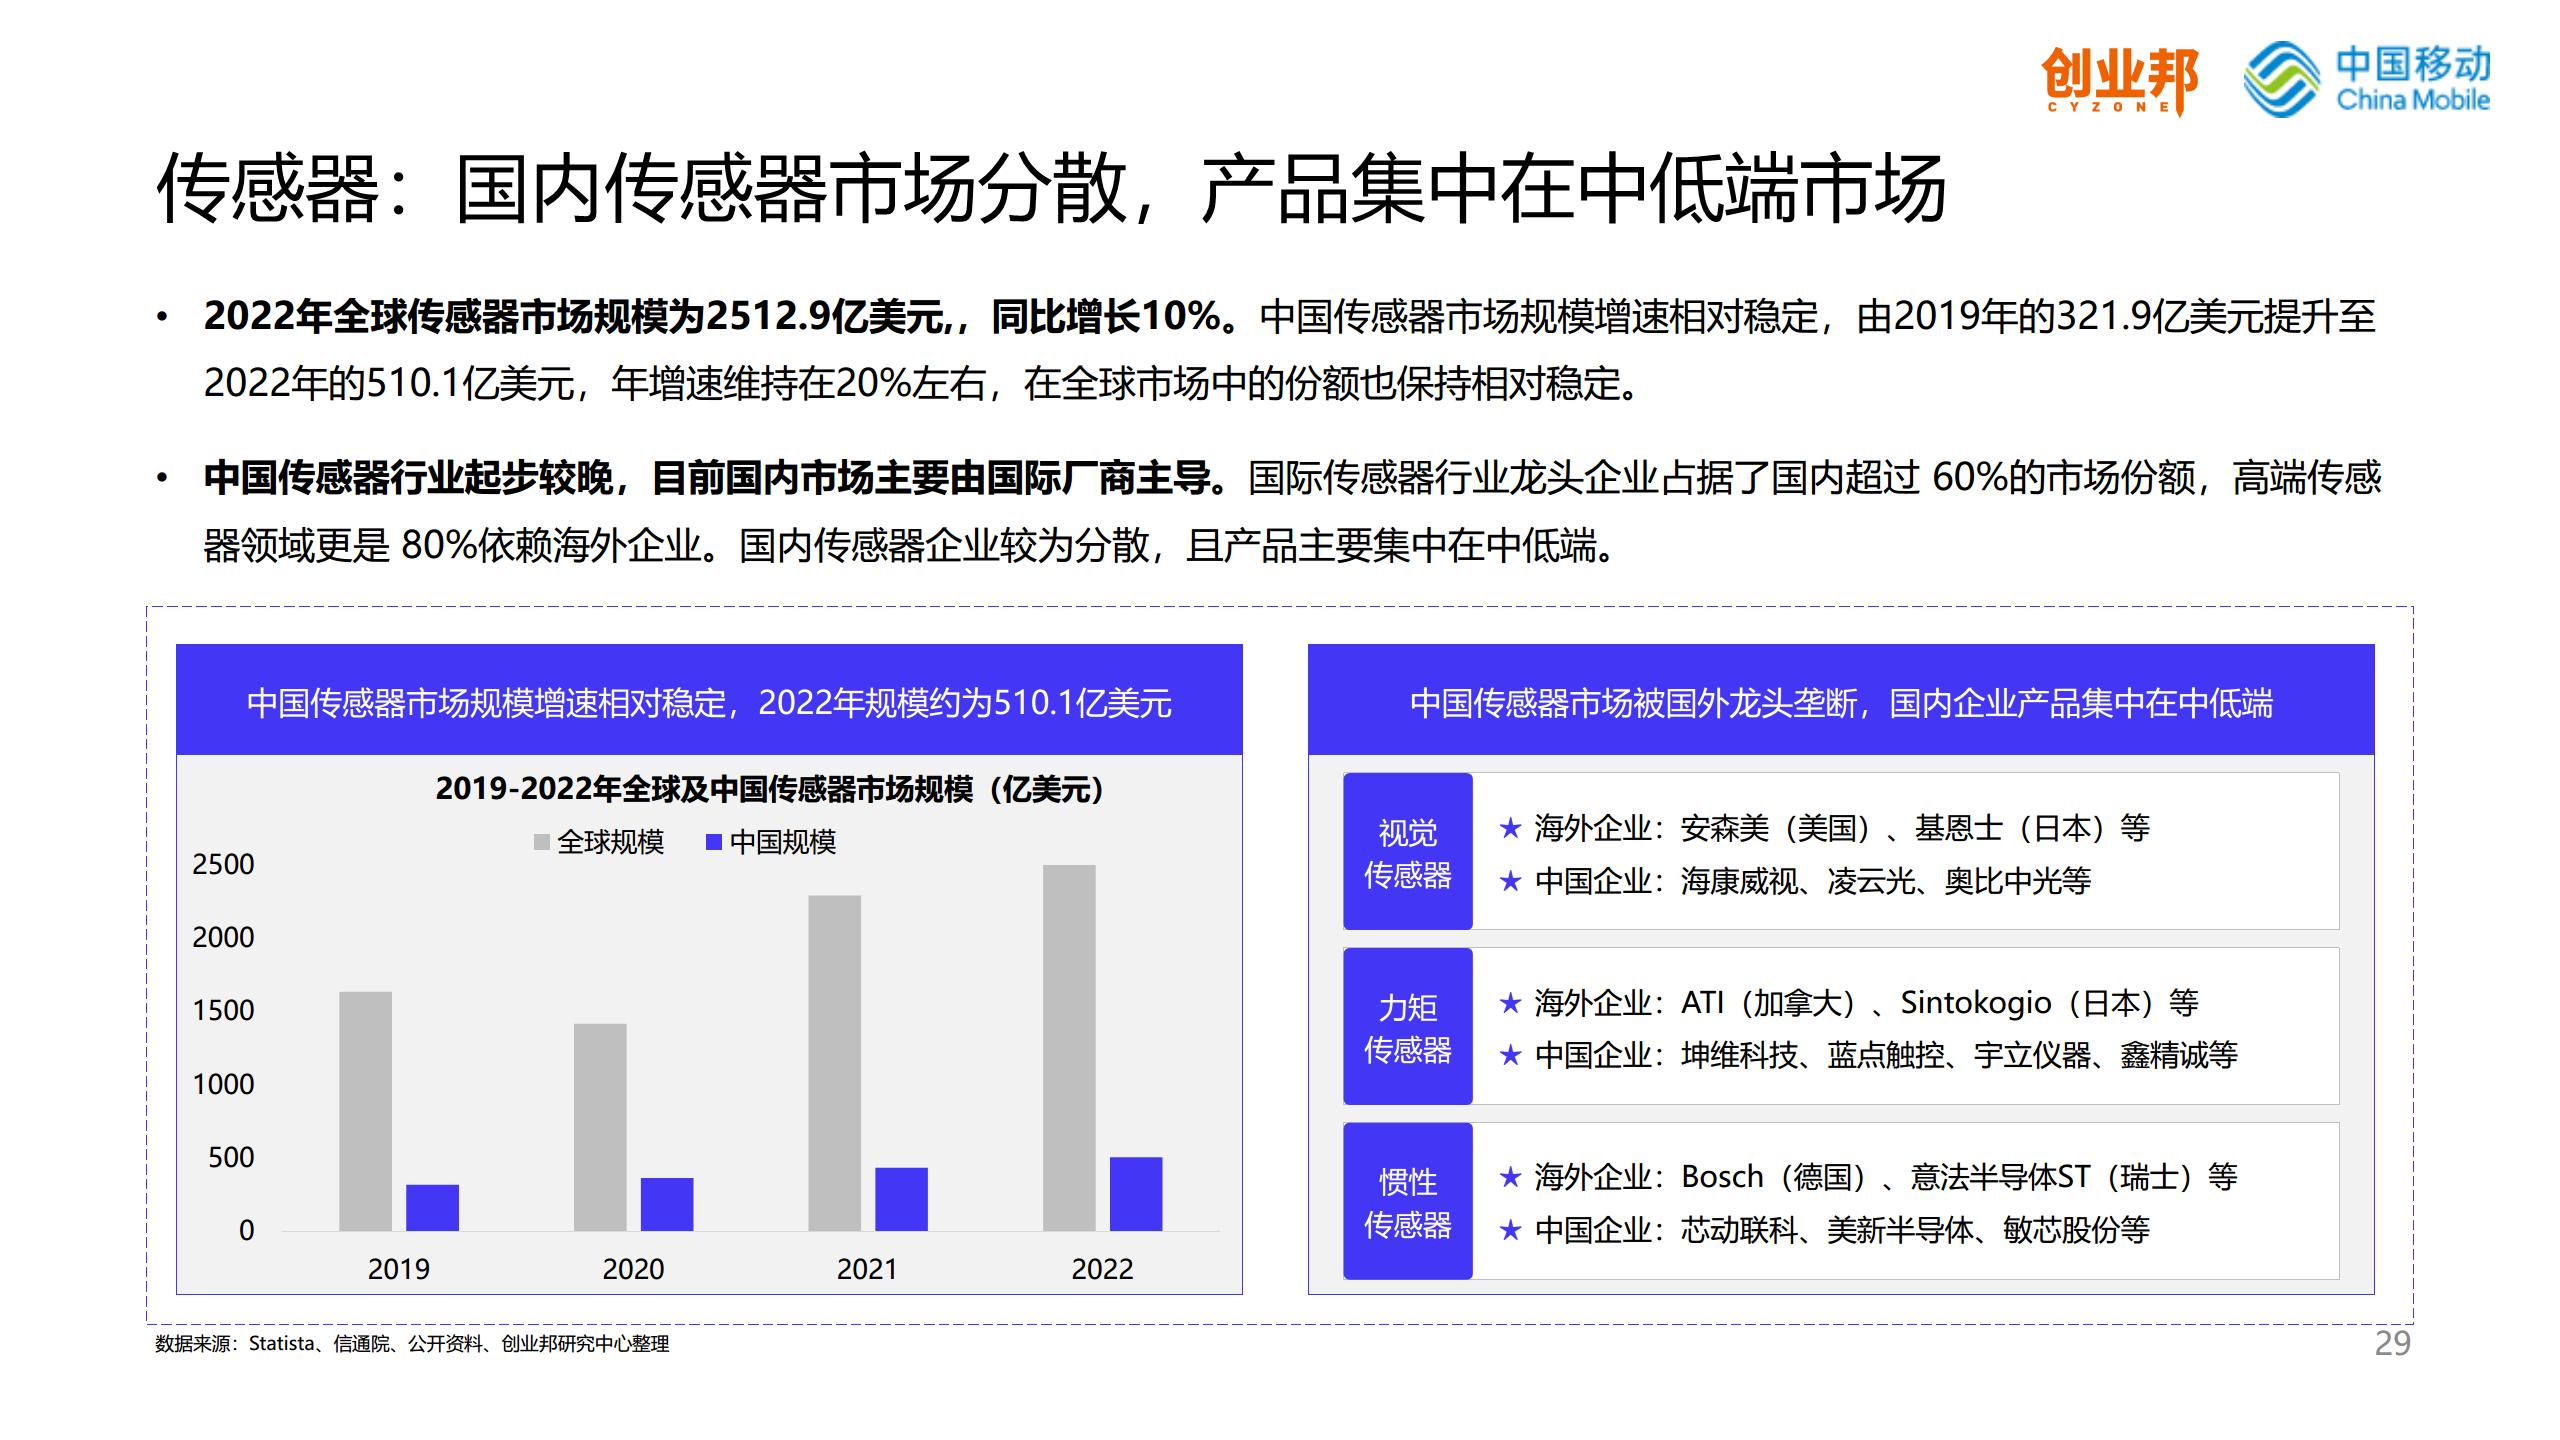Image resolution: width=2560 pixels, height=1440 pixels.
Task: Click the 全球规模 legend label
Action: (x=610, y=842)
